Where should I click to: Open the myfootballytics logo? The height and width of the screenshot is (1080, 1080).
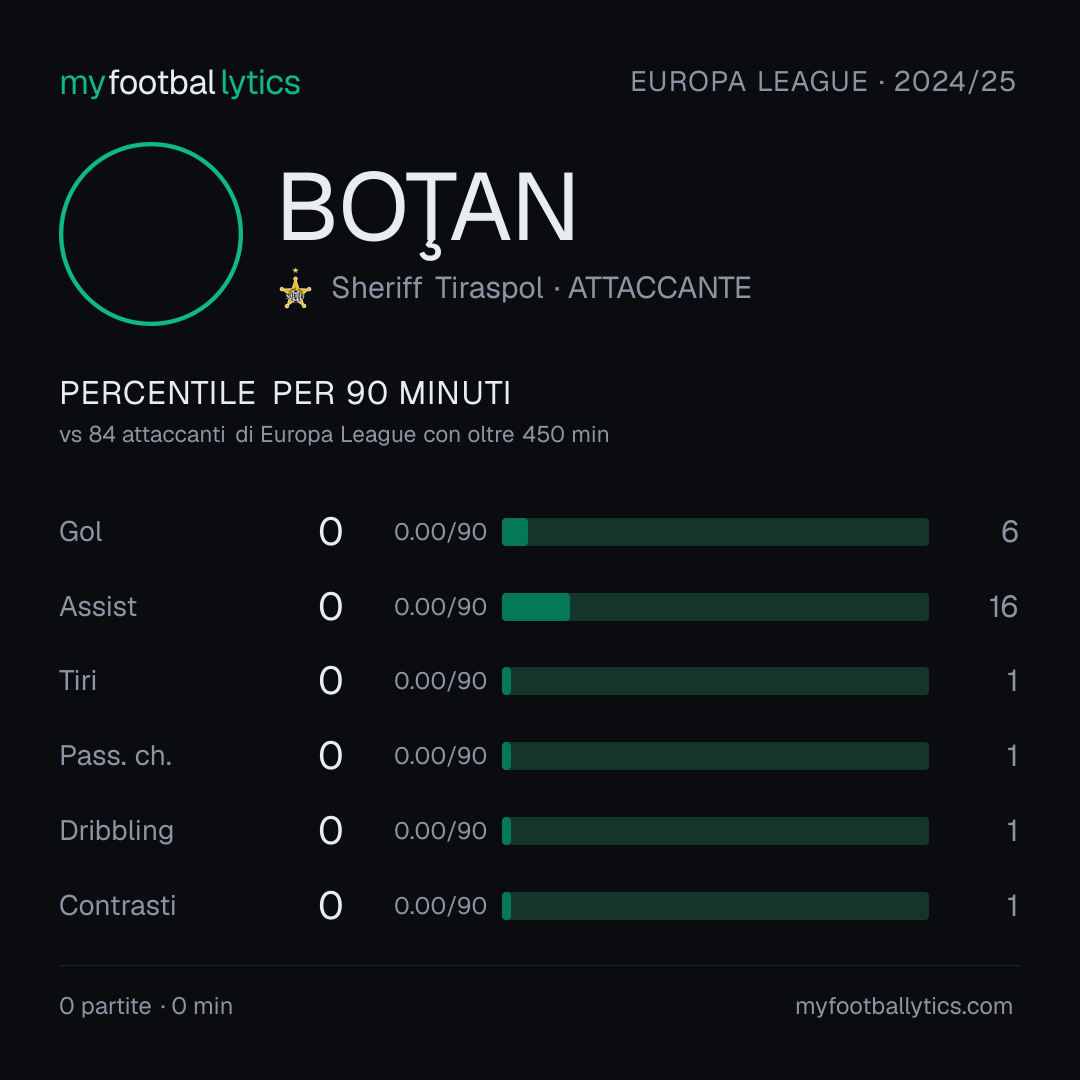pos(180,83)
